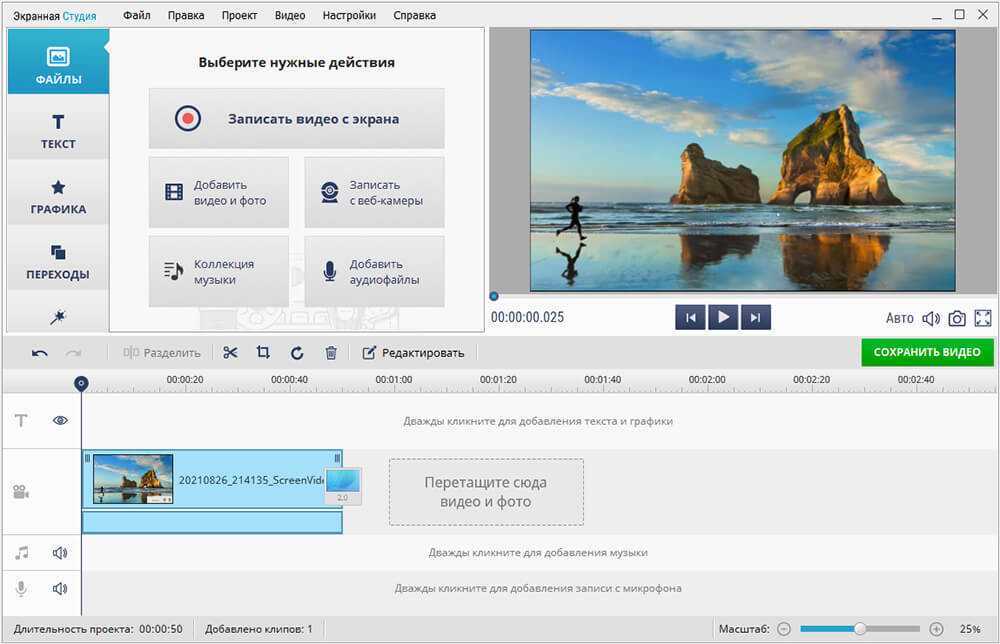Image resolution: width=1000 pixels, height=644 pixels.
Task: Click the scissors cut icon in toolbar
Action: click(230, 352)
